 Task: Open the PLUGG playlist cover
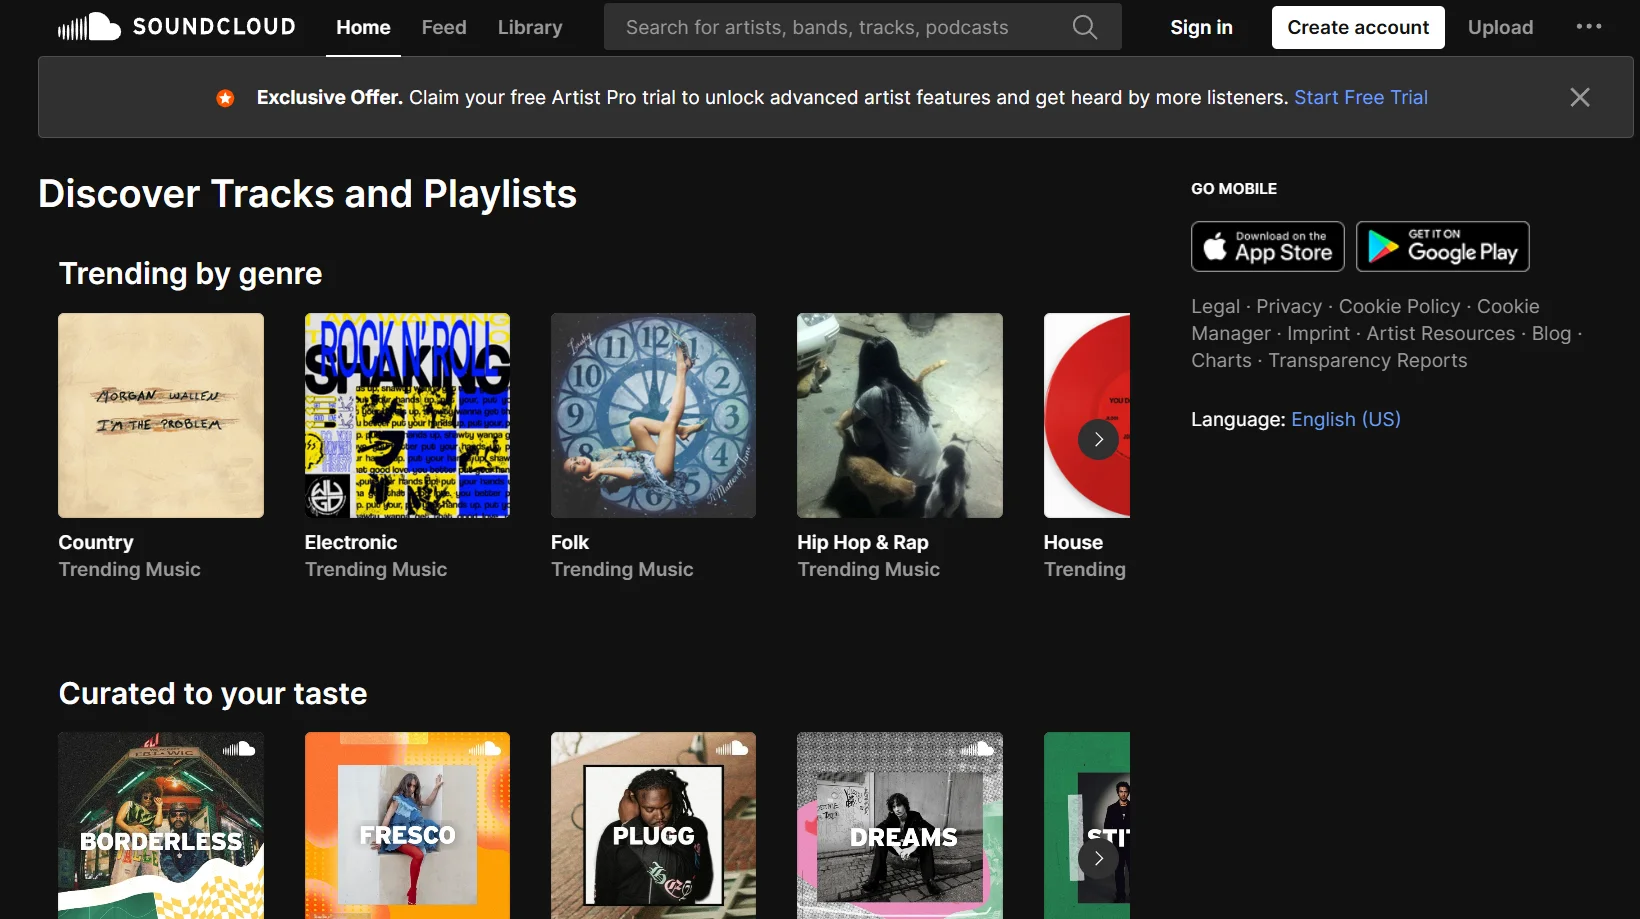coord(653,825)
